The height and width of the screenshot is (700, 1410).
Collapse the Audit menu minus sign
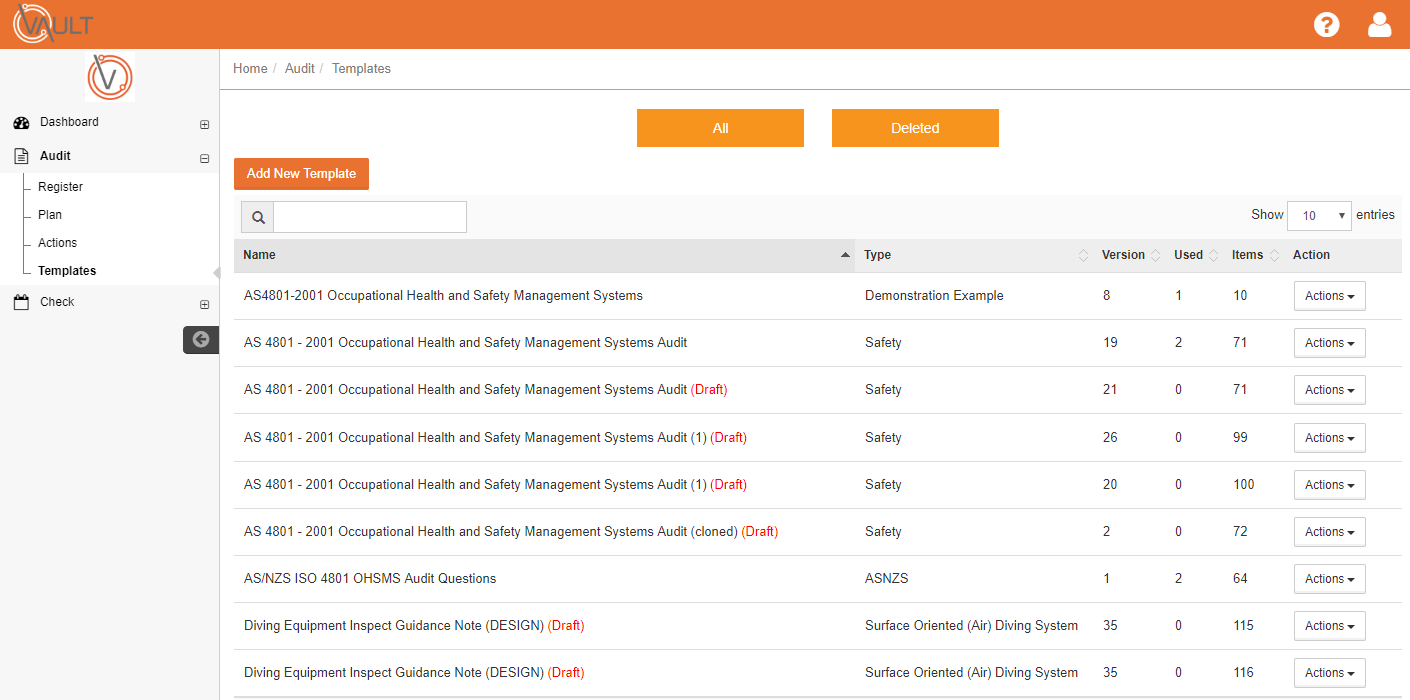point(205,158)
